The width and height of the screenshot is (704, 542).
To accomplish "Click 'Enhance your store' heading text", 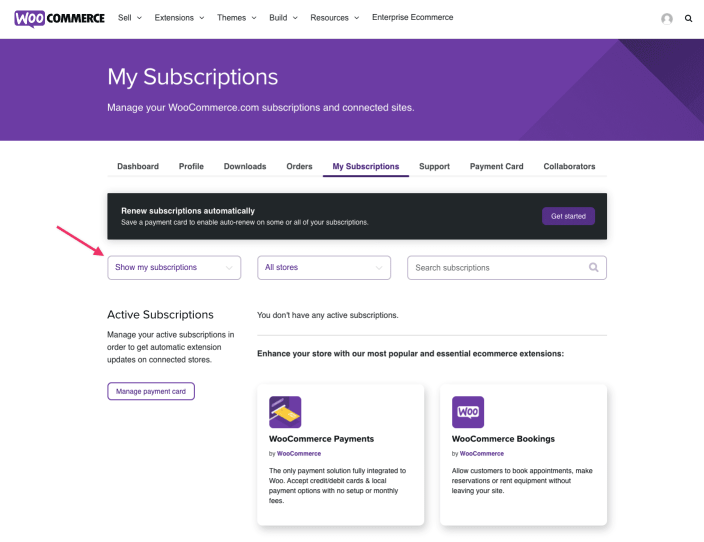I will tap(410, 354).
